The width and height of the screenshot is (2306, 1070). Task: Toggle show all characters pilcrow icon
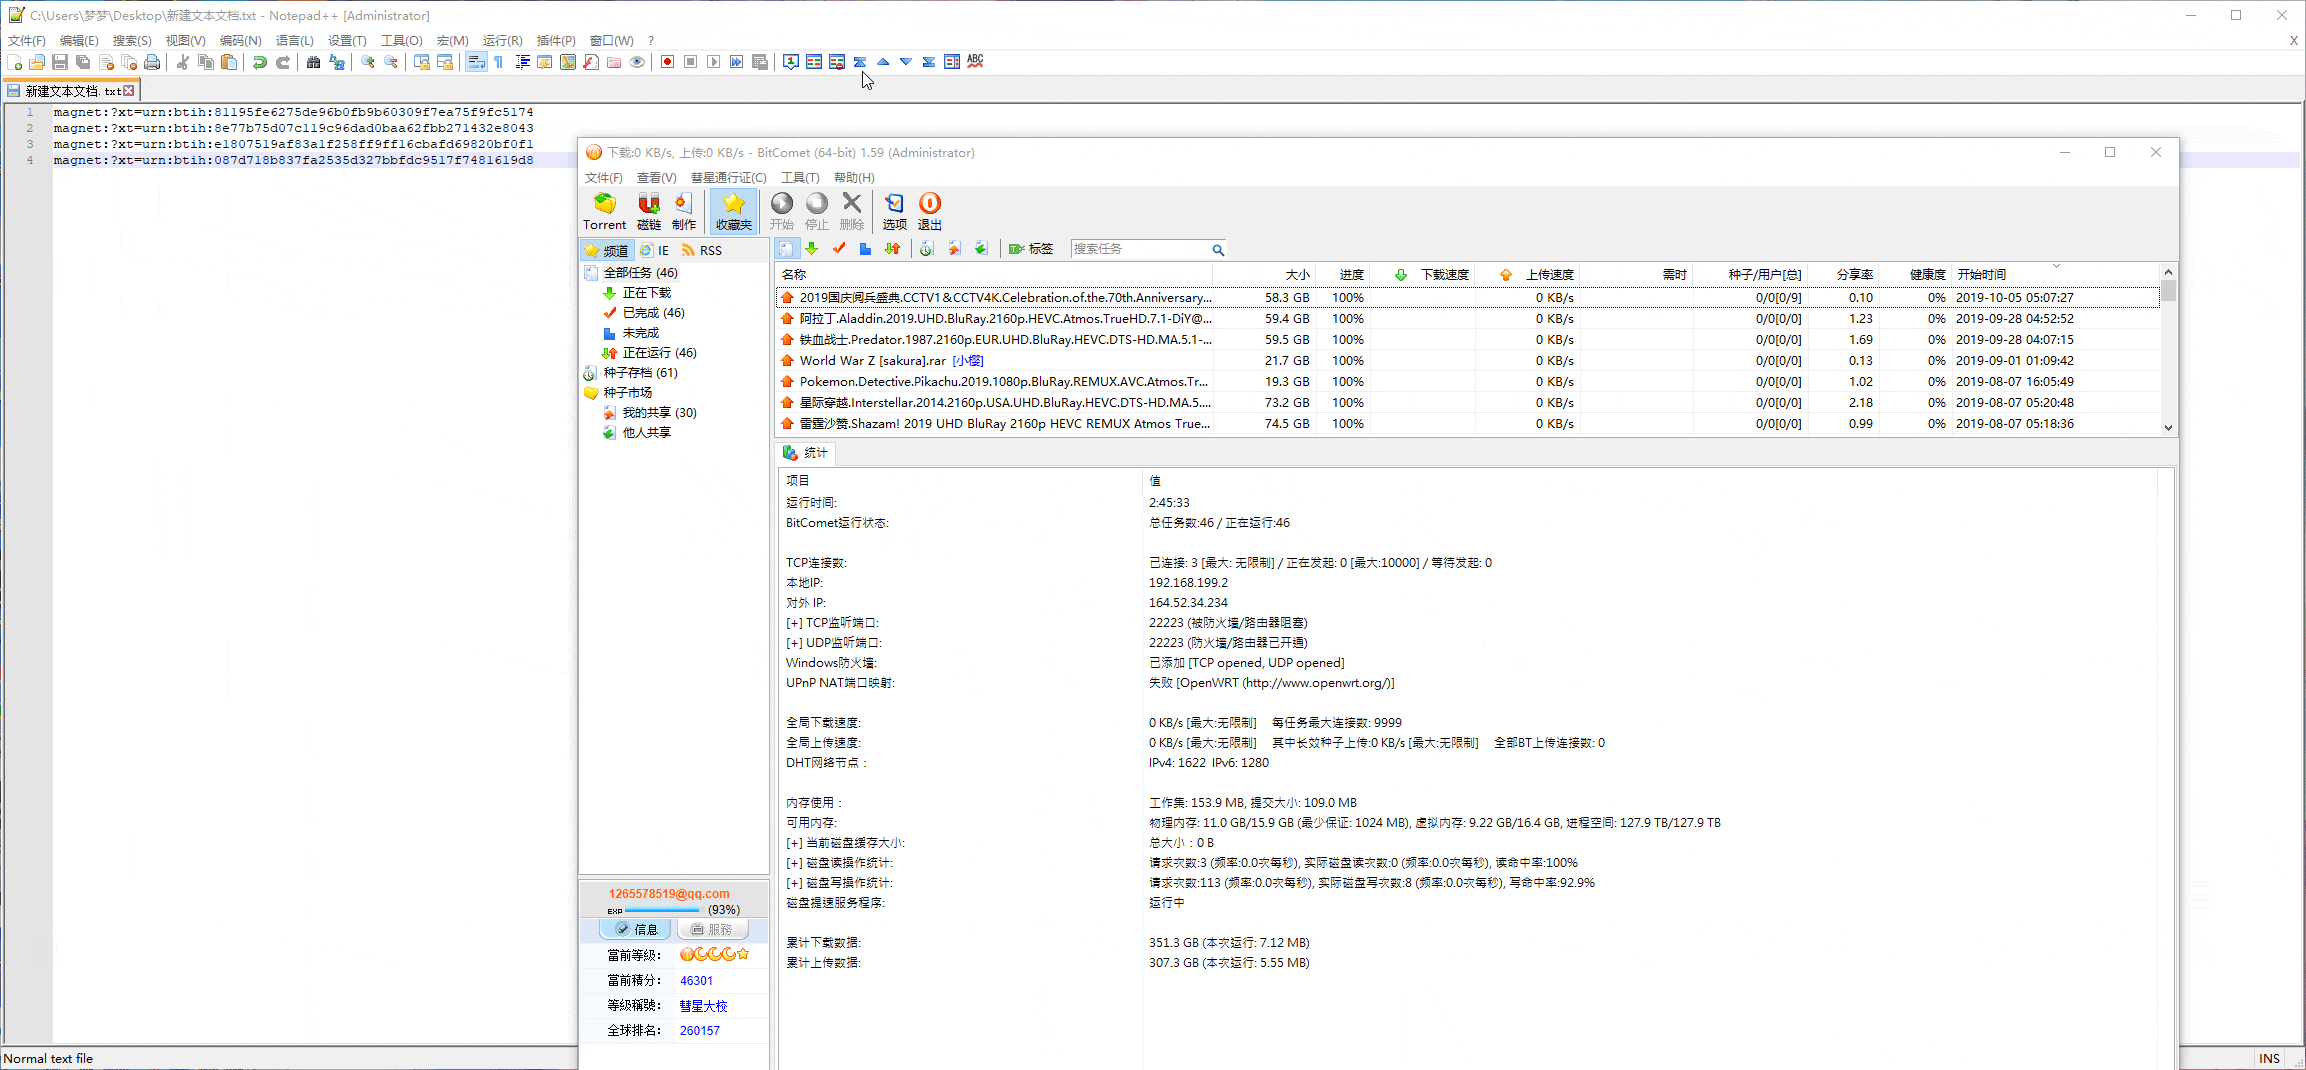[499, 62]
